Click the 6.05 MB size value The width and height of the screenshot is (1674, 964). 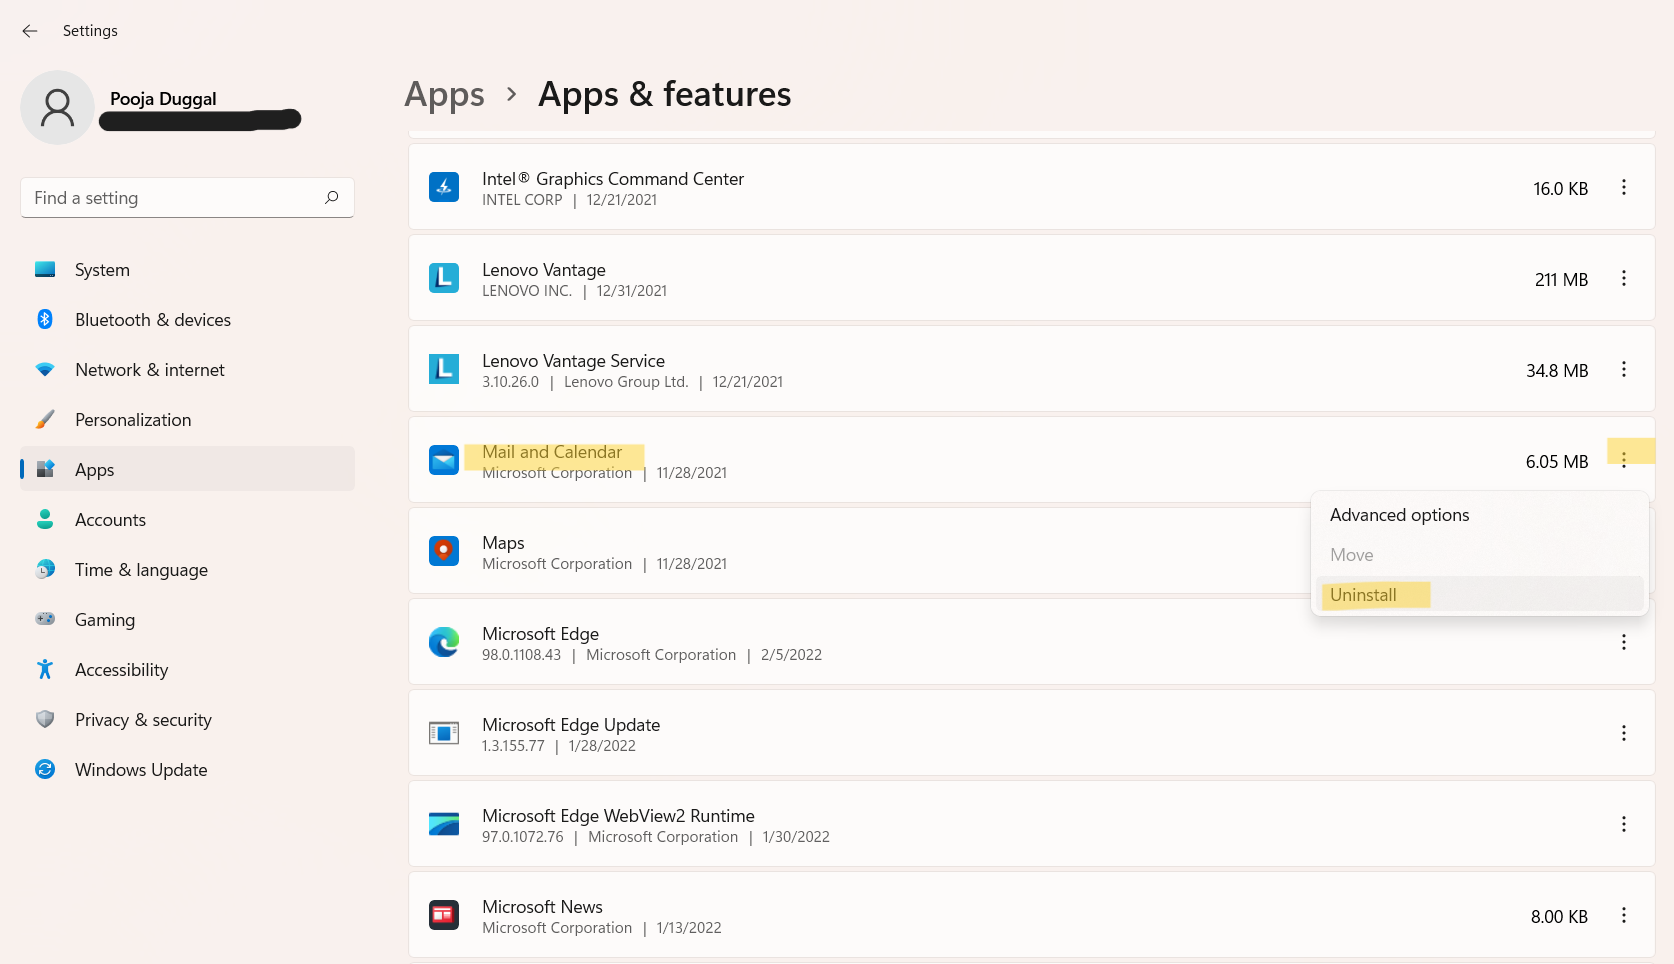(x=1557, y=462)
